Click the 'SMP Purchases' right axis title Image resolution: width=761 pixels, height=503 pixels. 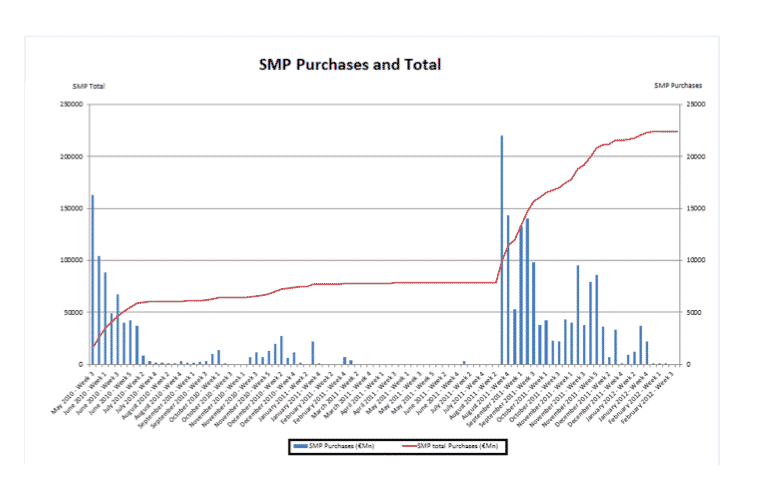click(x=678, y=86)
